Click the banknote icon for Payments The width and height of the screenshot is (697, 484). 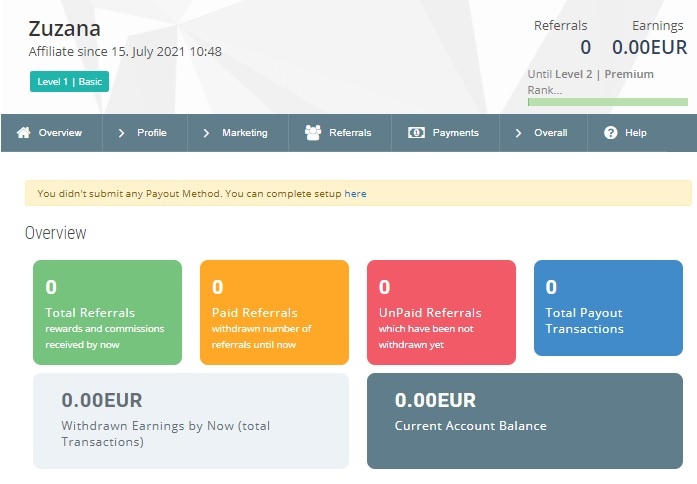pyautogui.click(x=417, y=132)
